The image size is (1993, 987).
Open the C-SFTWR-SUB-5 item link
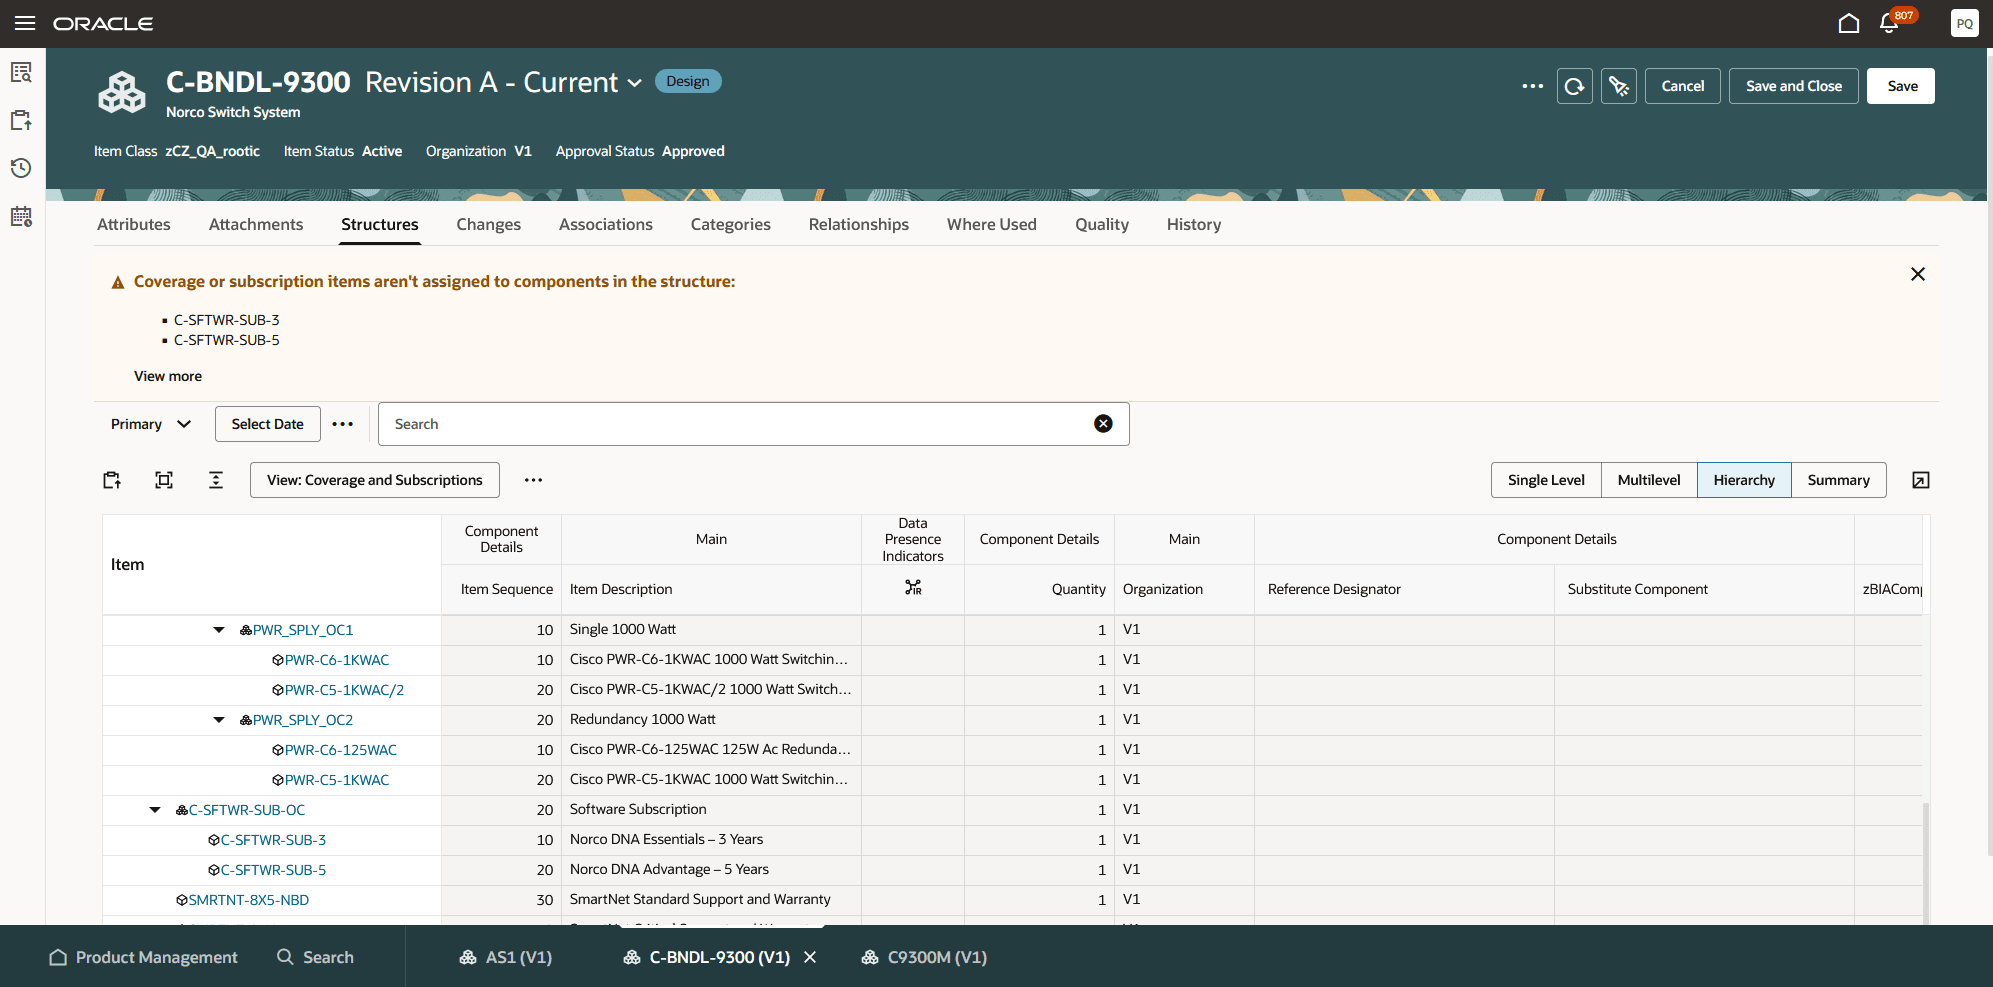coord(273,870)
